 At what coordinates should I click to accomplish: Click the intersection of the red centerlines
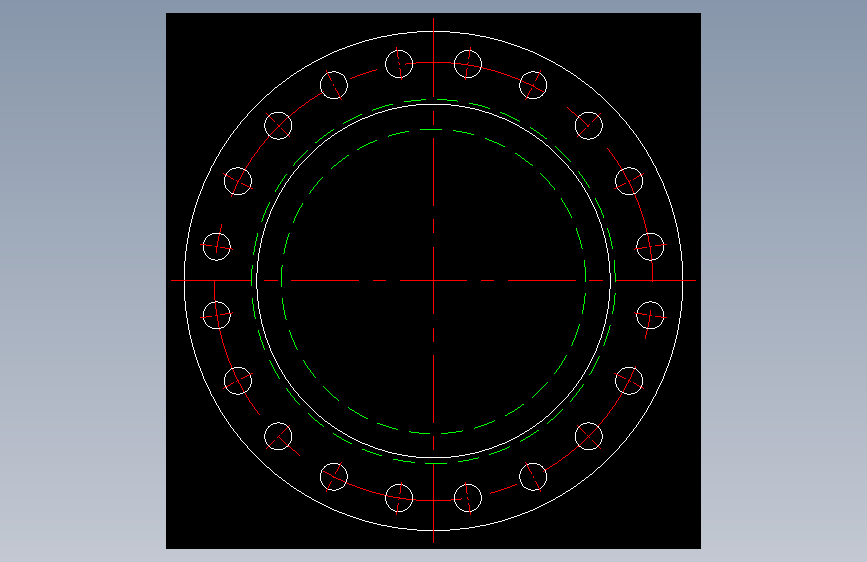434,280
